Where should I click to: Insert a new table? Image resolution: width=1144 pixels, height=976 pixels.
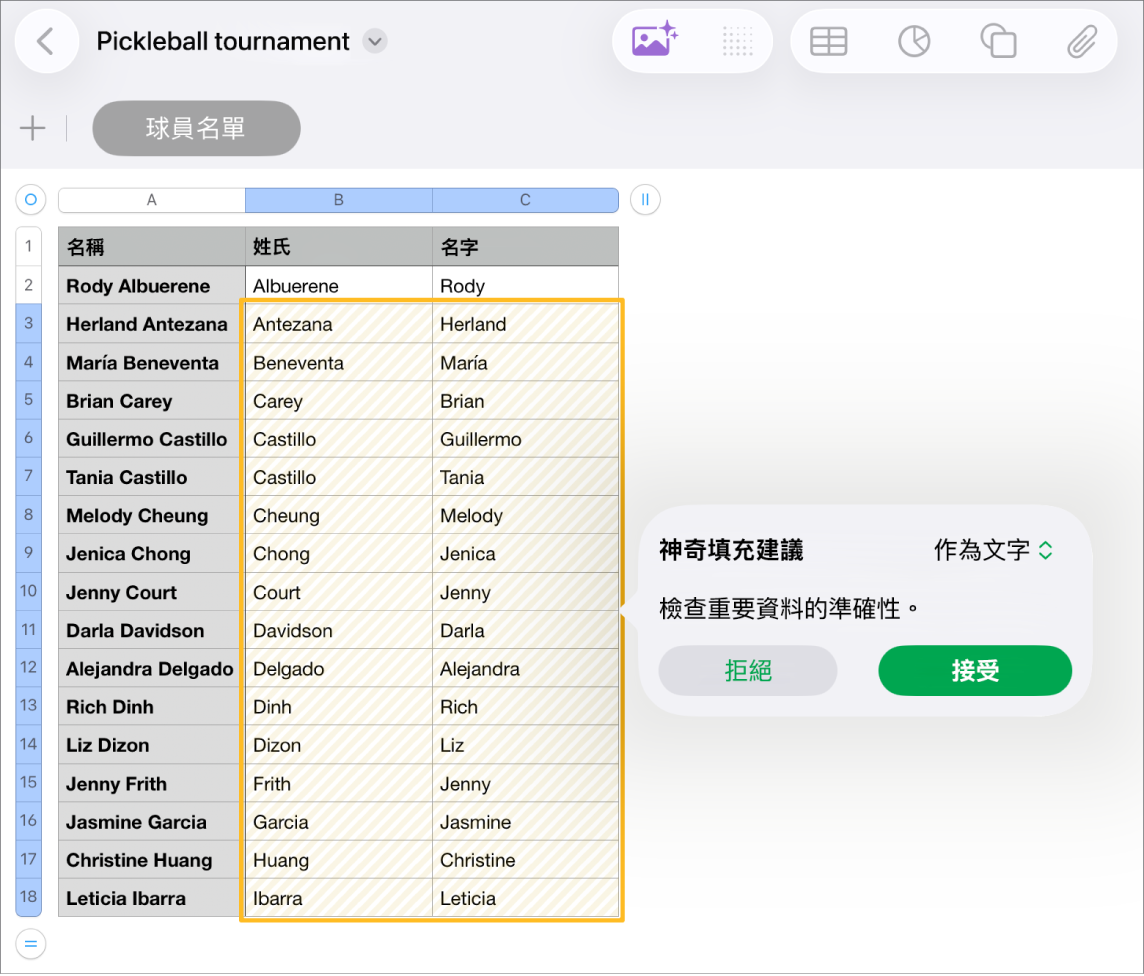(x=830, y=41)
